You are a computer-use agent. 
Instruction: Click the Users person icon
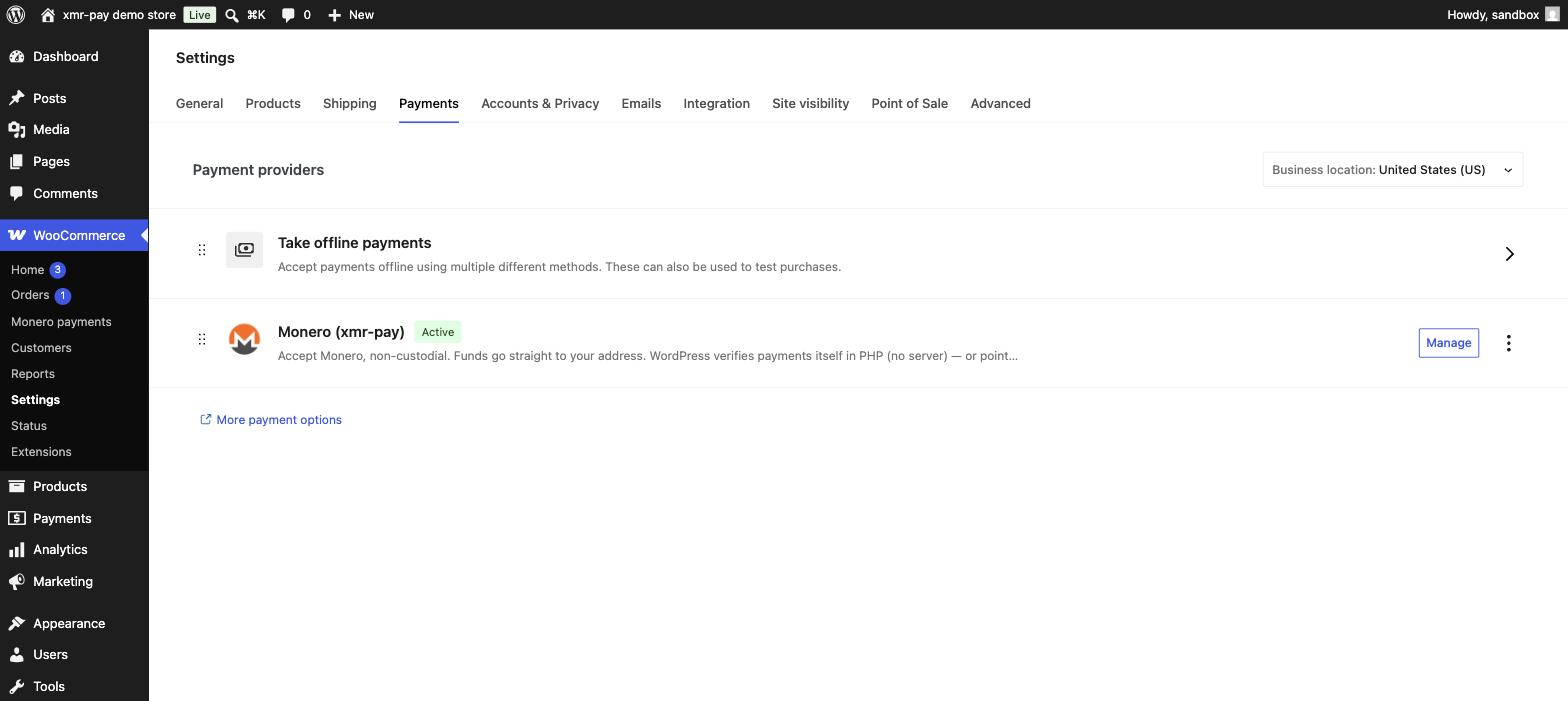pyautogui.click(x=17, y=655)
